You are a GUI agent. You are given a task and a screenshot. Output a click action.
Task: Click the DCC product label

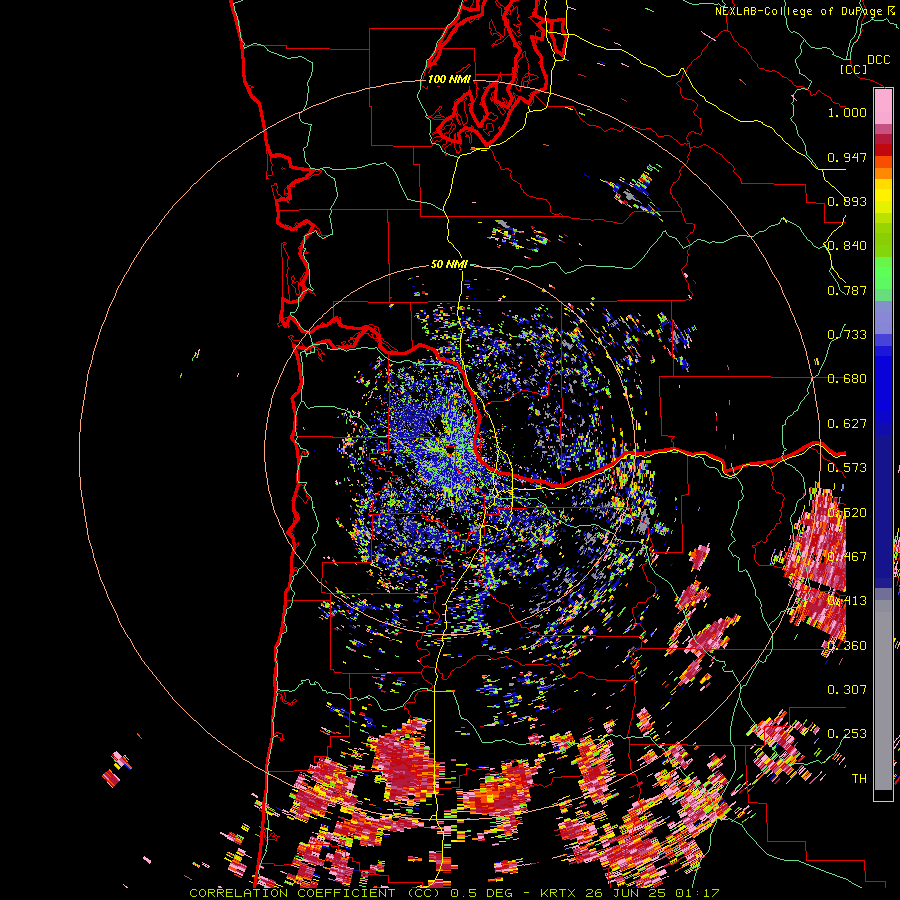click(878, 60)
